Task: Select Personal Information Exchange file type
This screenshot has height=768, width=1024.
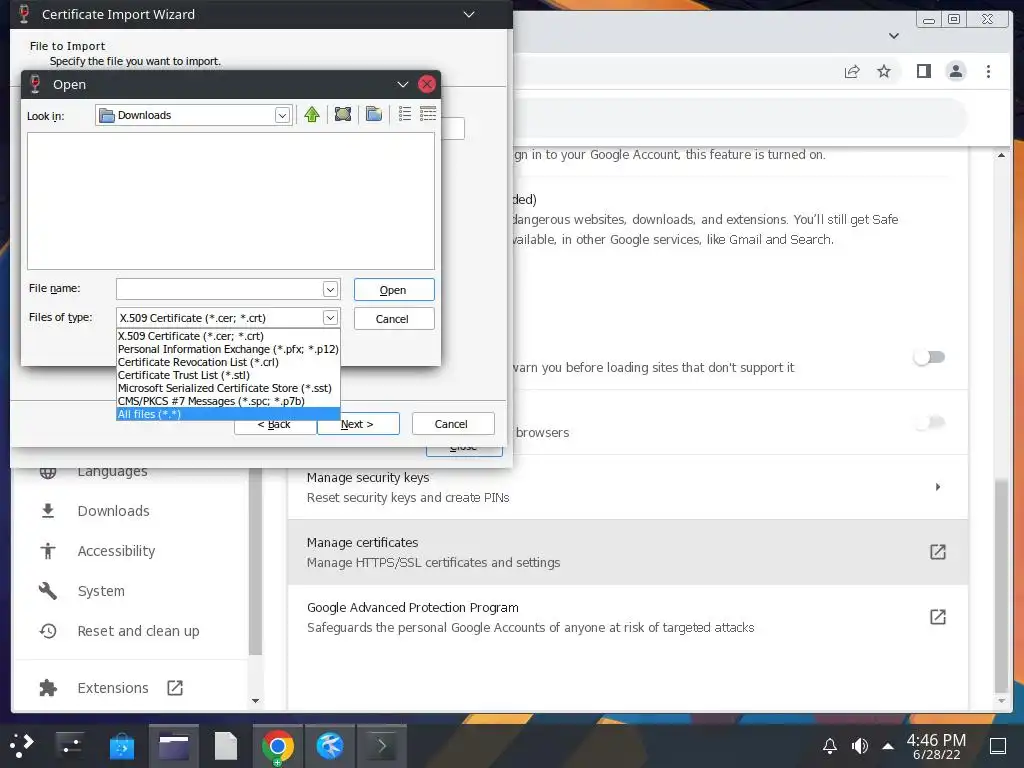Action: [x=228, y=349]
